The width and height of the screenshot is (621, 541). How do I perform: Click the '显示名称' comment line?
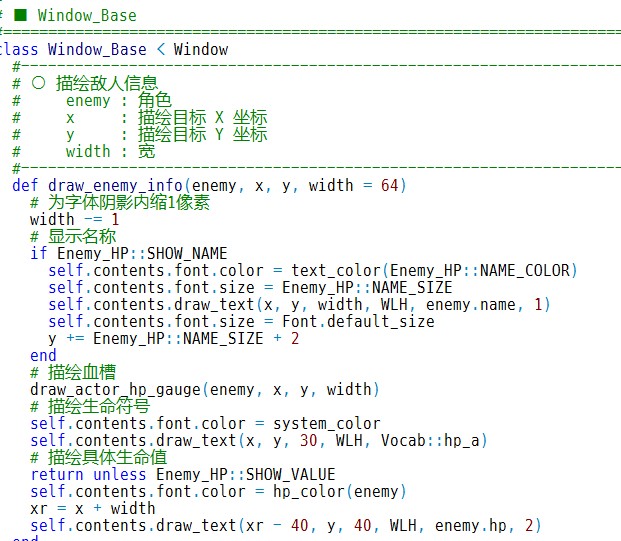pos(73,236)
